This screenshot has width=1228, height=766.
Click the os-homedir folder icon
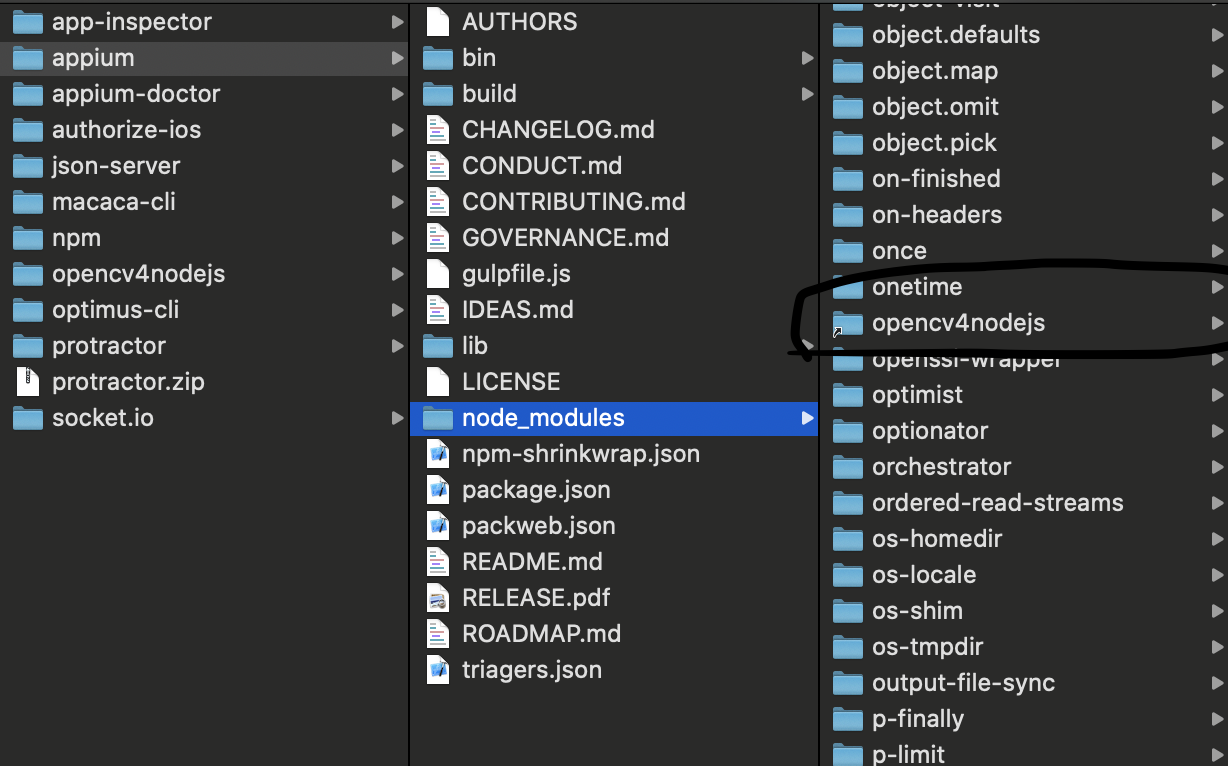point(848,539)
